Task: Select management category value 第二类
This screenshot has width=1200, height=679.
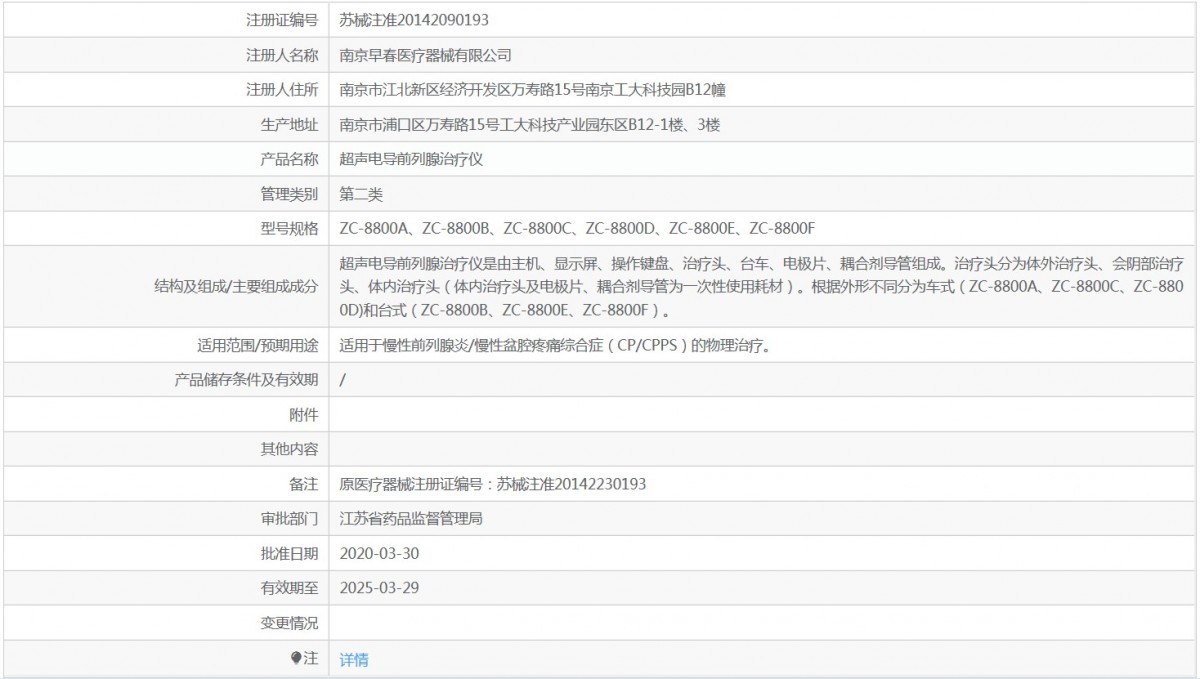Action: (361, 194)
